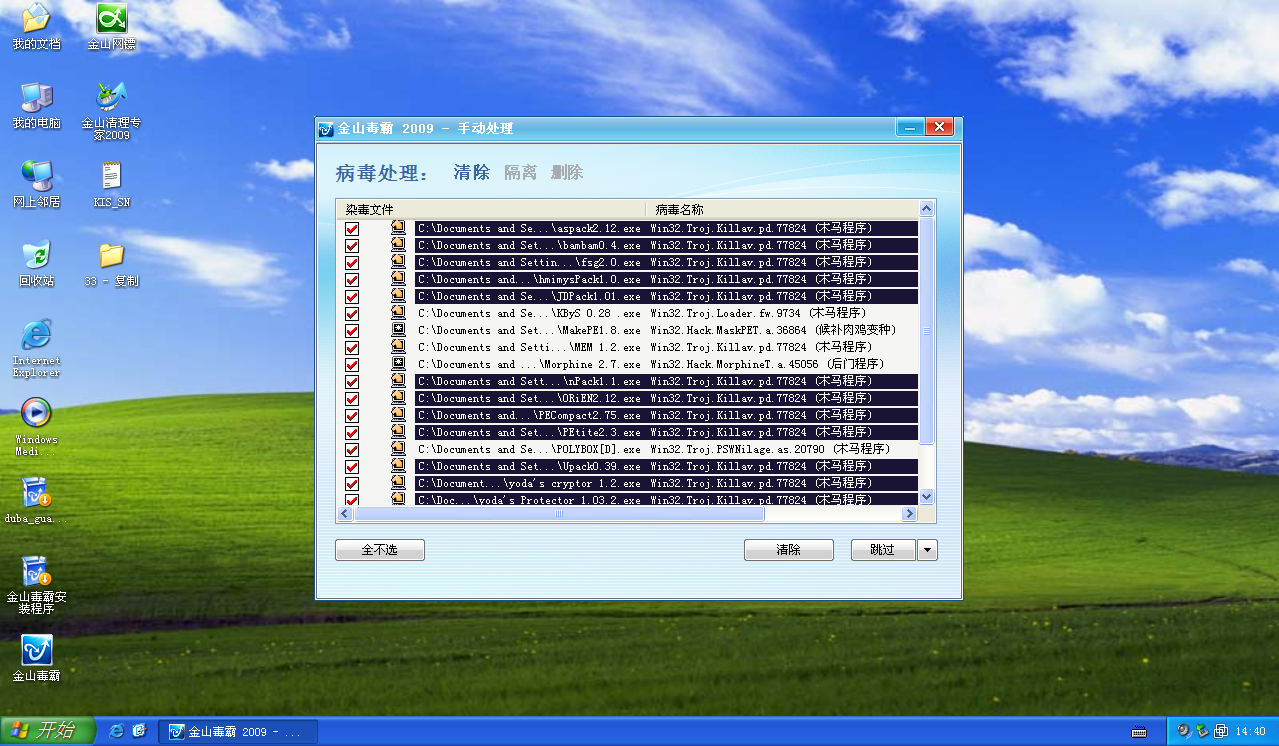Screen dimensions: 1279x746
Task: Click the 金山毒霸 logo in dialog title bar
Action: click(x=326, y=128)
